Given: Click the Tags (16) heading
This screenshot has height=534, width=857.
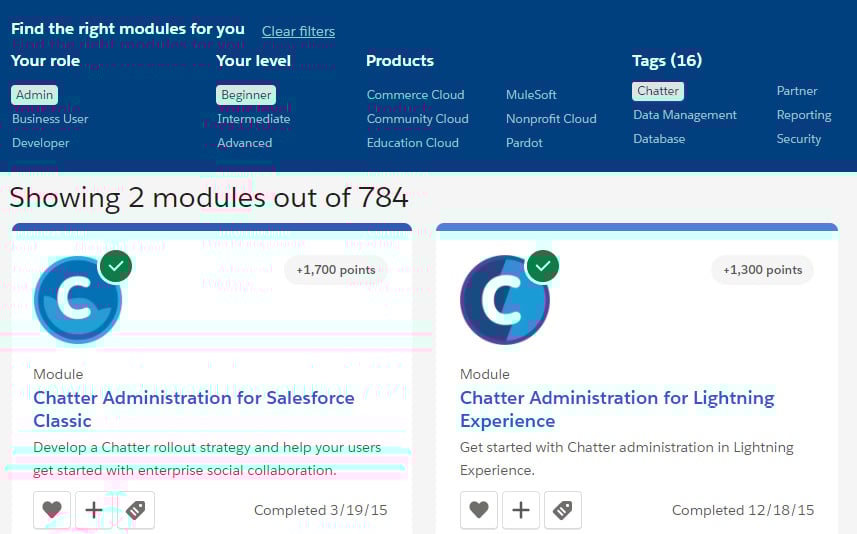Looking at the screenshot, I should pos(667,61).
